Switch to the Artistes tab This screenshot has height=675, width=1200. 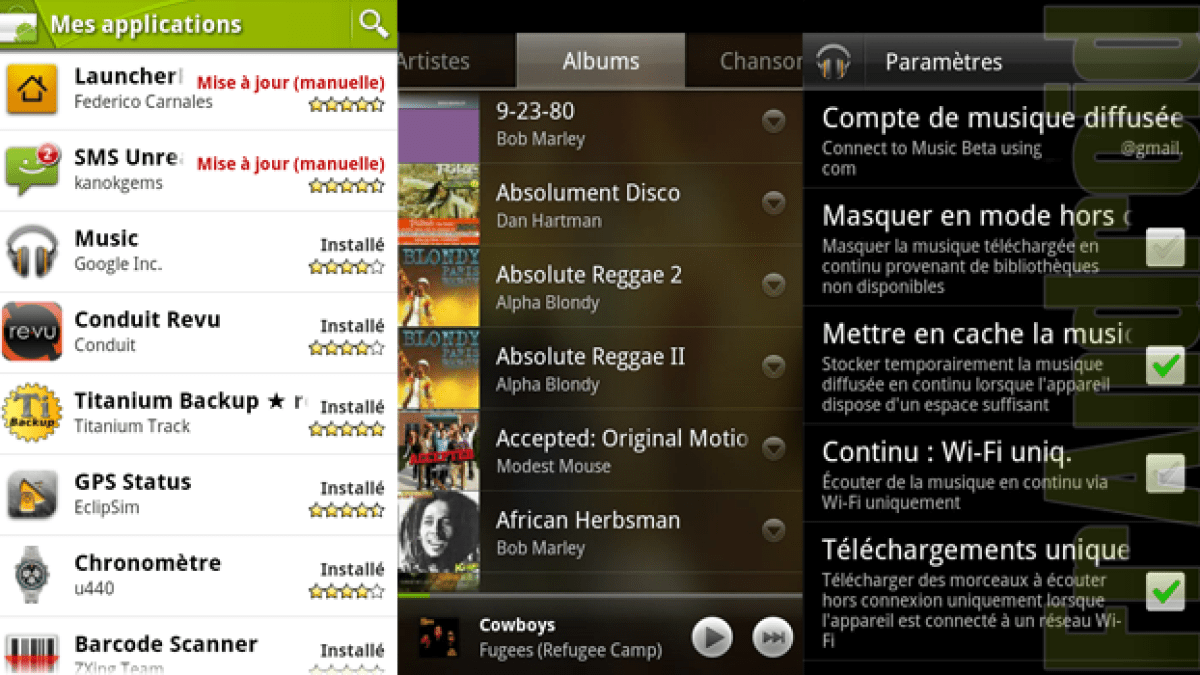434,61
